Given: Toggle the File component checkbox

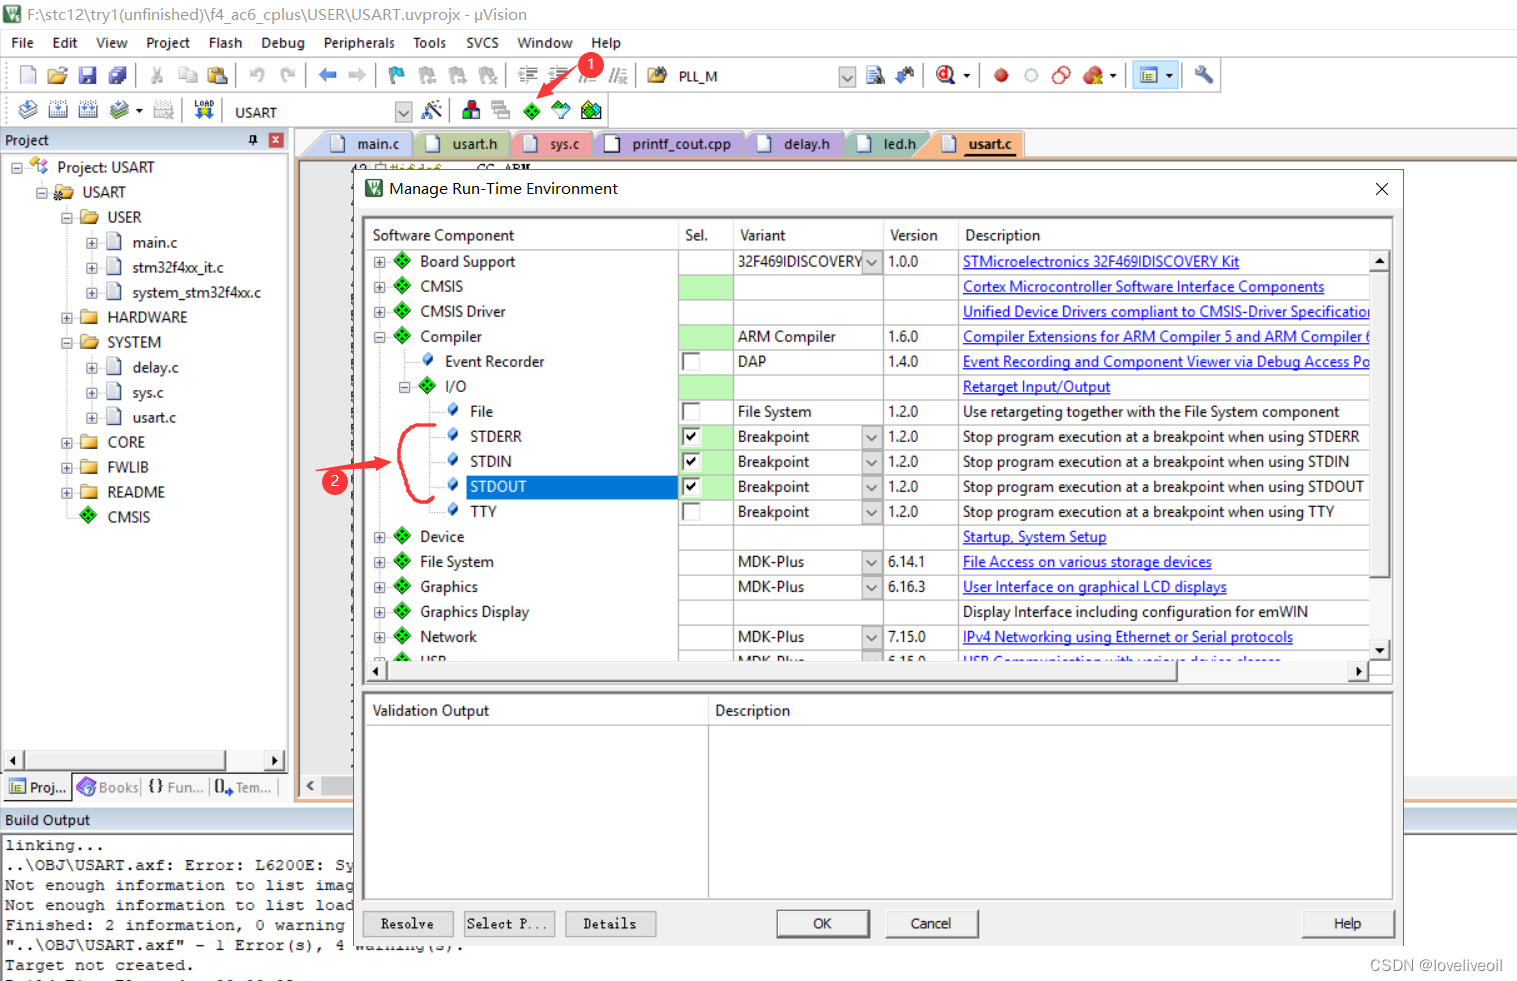Looking at the screenshot, I should coord(691,412).
